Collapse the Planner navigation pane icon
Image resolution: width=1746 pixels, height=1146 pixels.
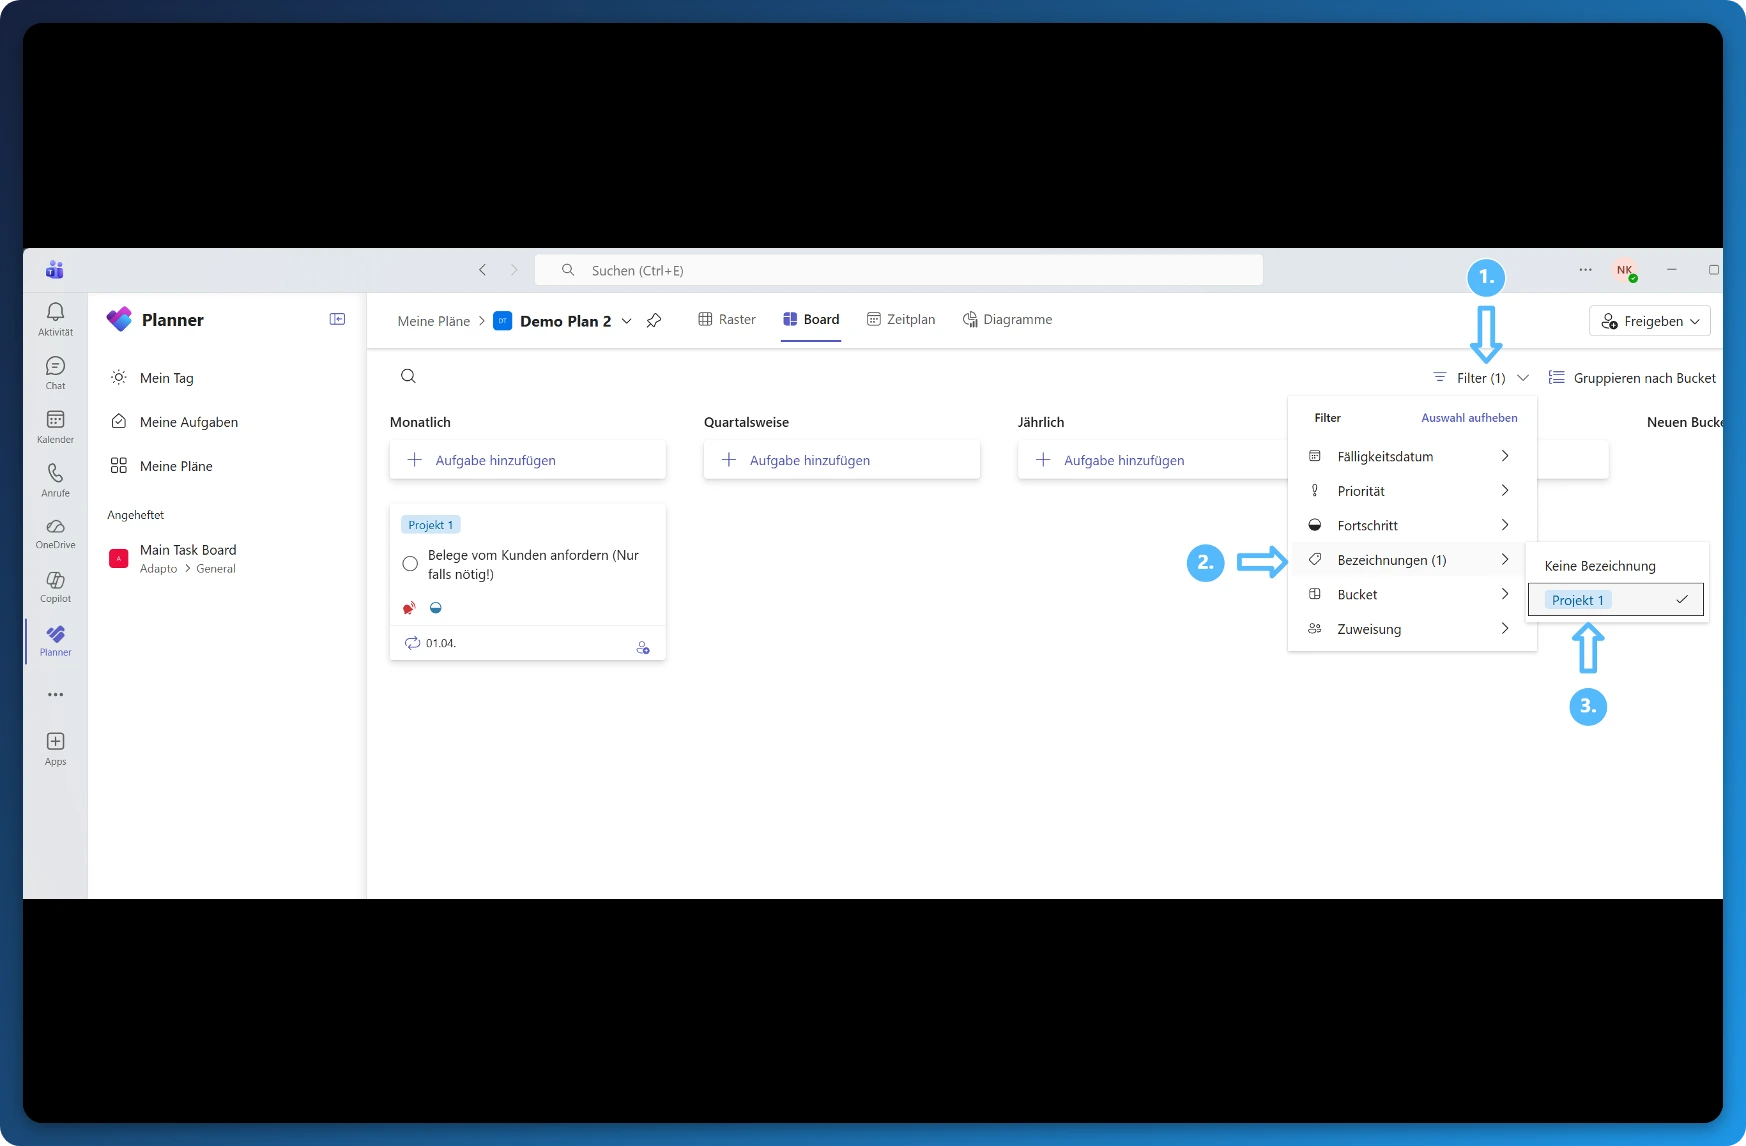pos(337,319)
